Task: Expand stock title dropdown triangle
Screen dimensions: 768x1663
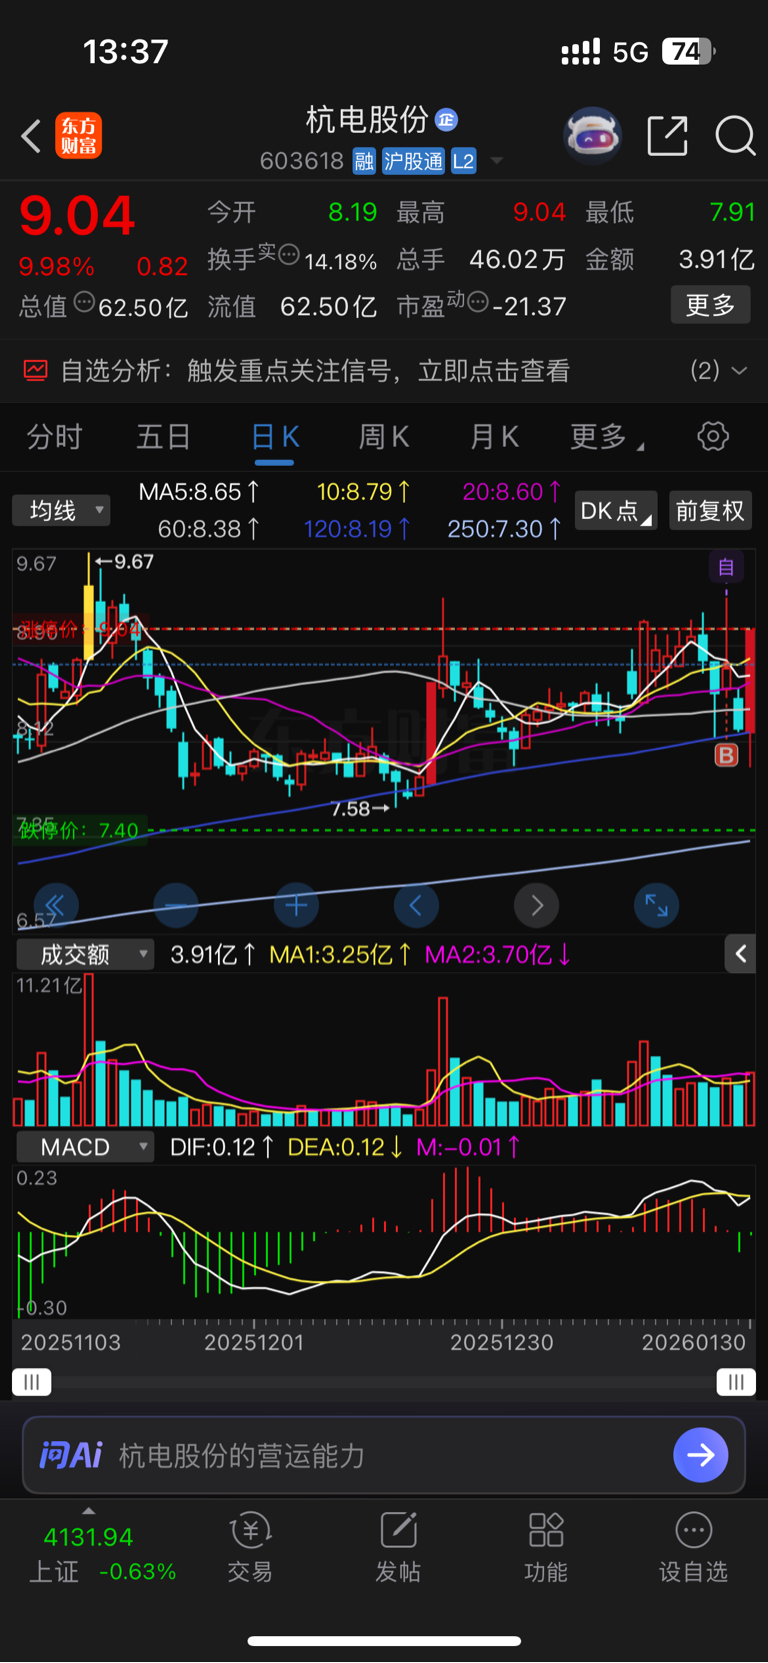Action: pos(496,161)
